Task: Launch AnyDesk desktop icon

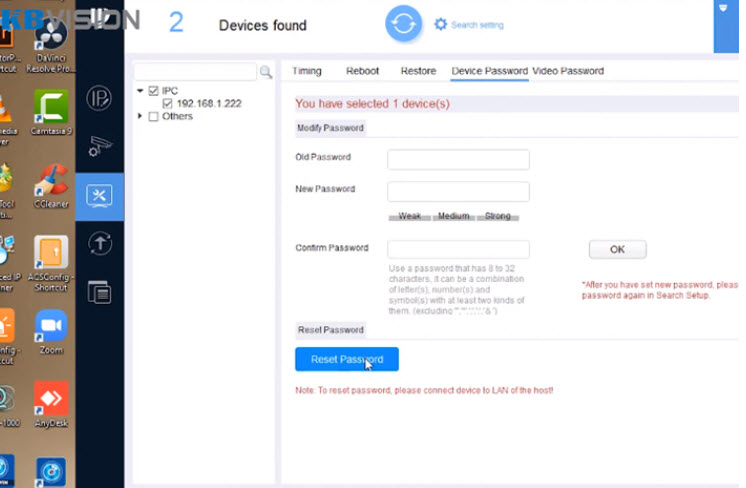Action: 51,404
